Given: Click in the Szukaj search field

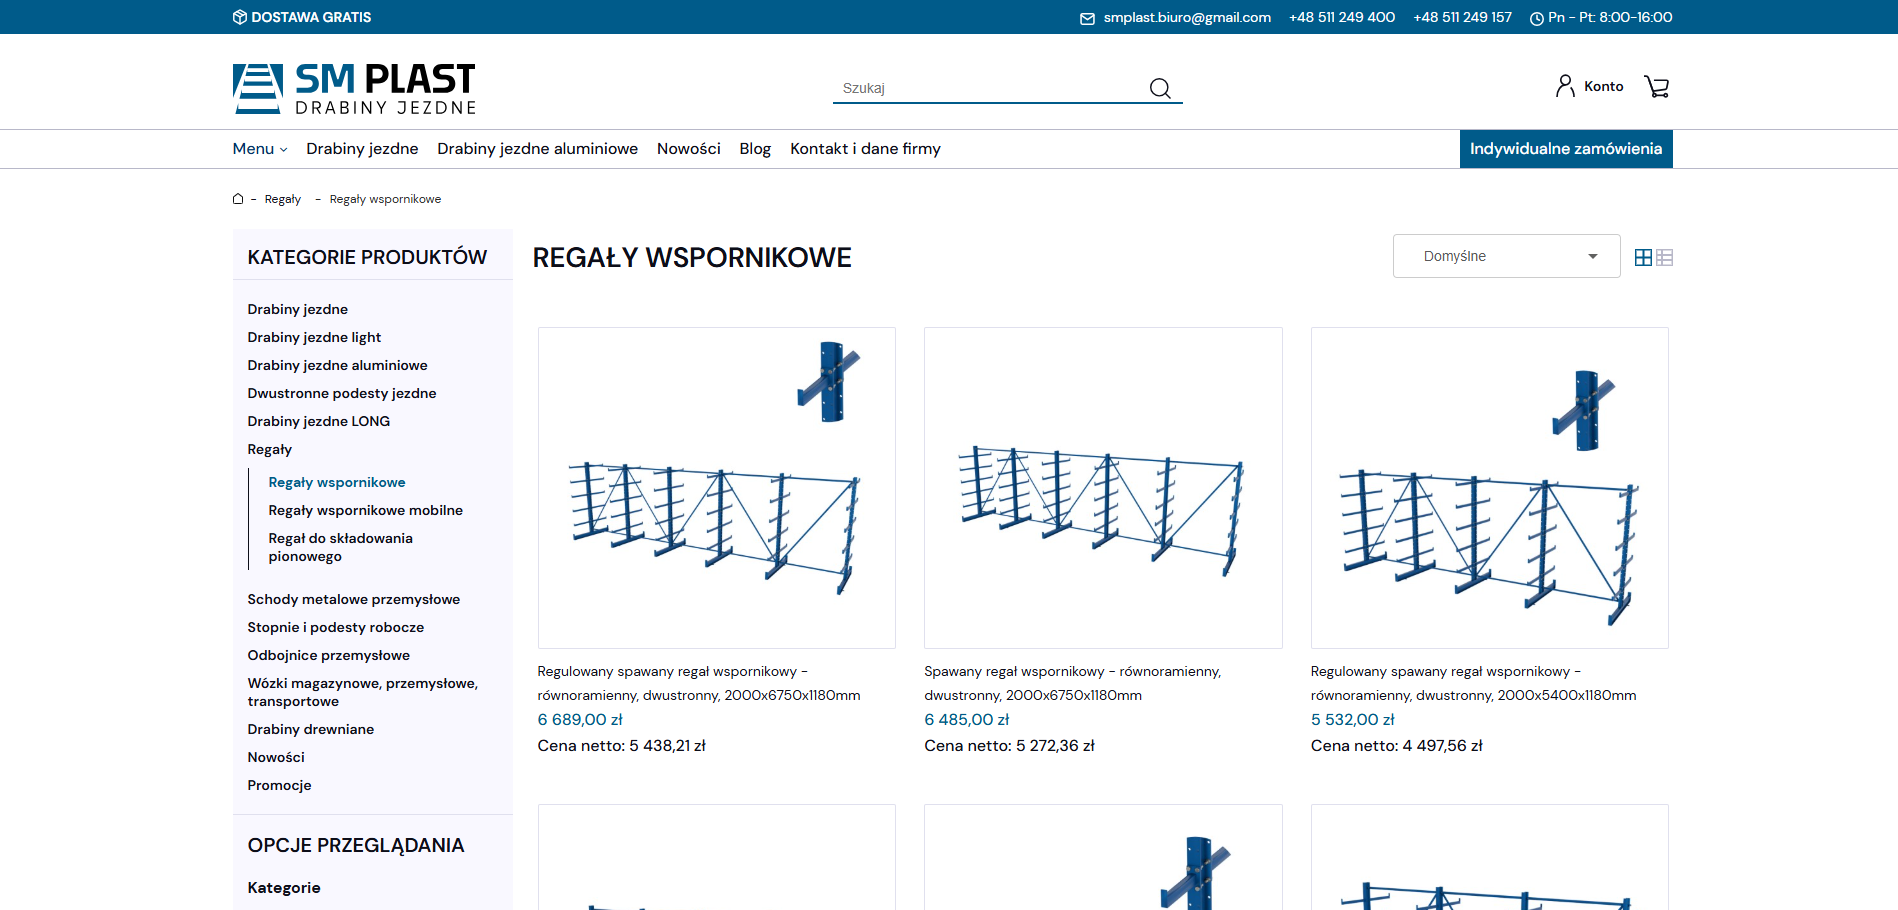Looking at the screenshot, I should tap(990, 88).
